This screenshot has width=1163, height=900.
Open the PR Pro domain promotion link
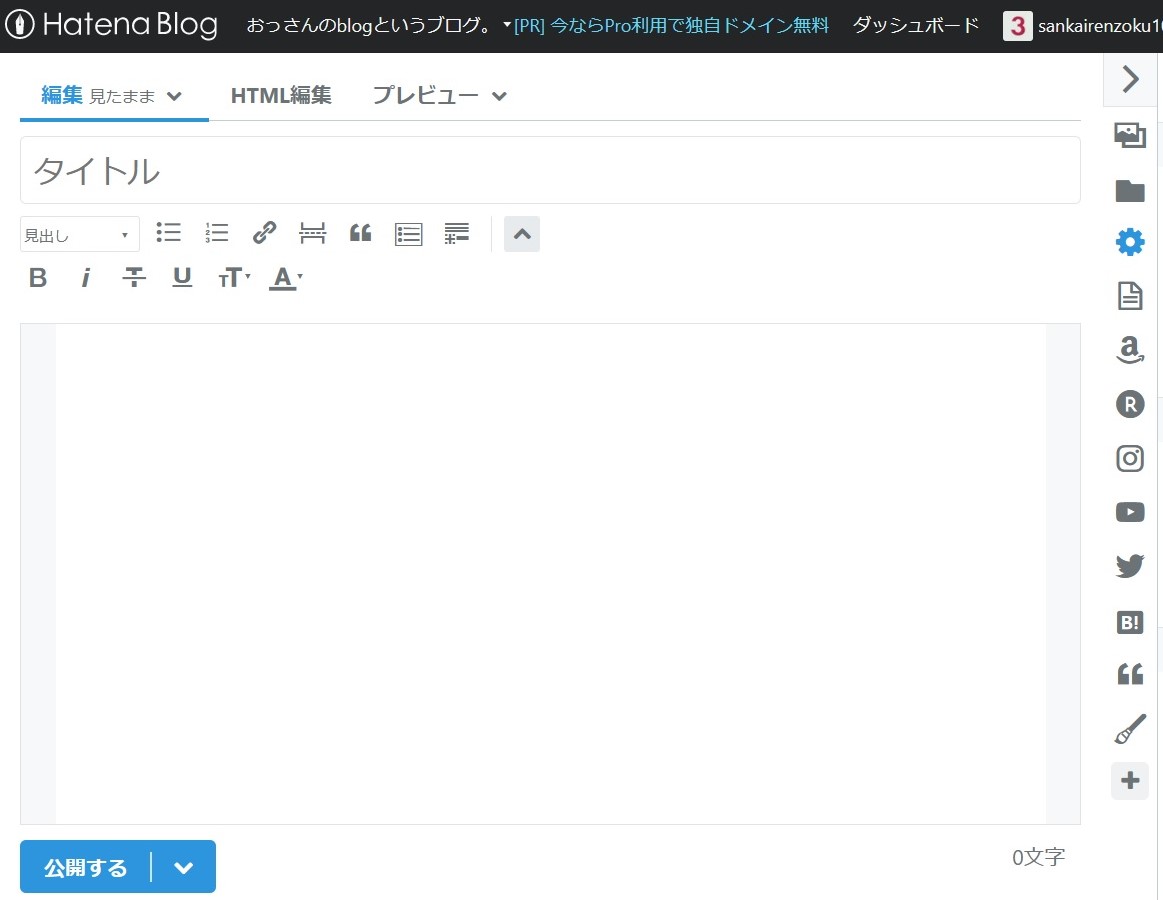(x=671, y=26)
